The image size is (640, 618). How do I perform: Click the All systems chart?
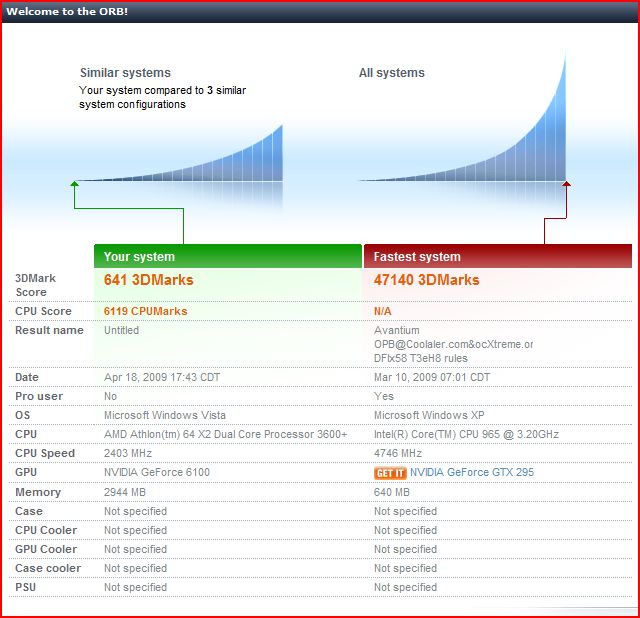[463, 118]
